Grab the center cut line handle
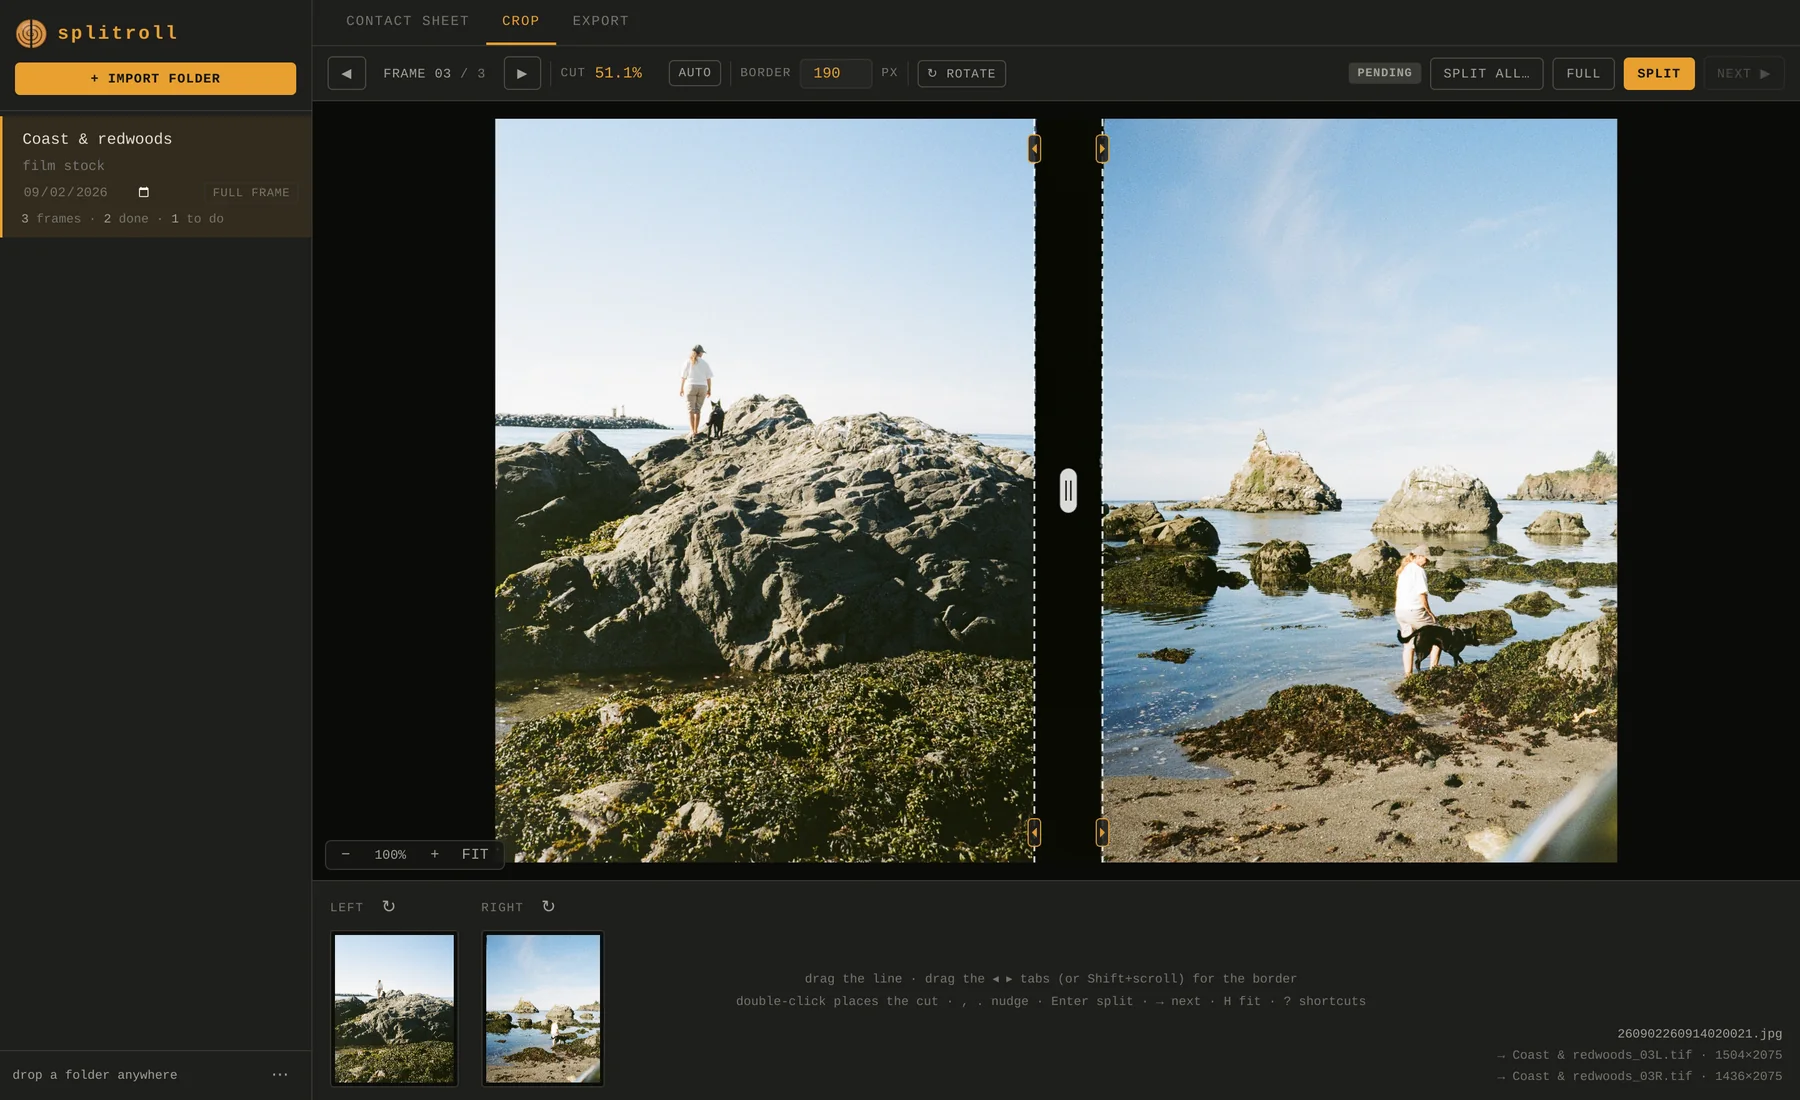1800x1100 pixels. (1068, 490)
